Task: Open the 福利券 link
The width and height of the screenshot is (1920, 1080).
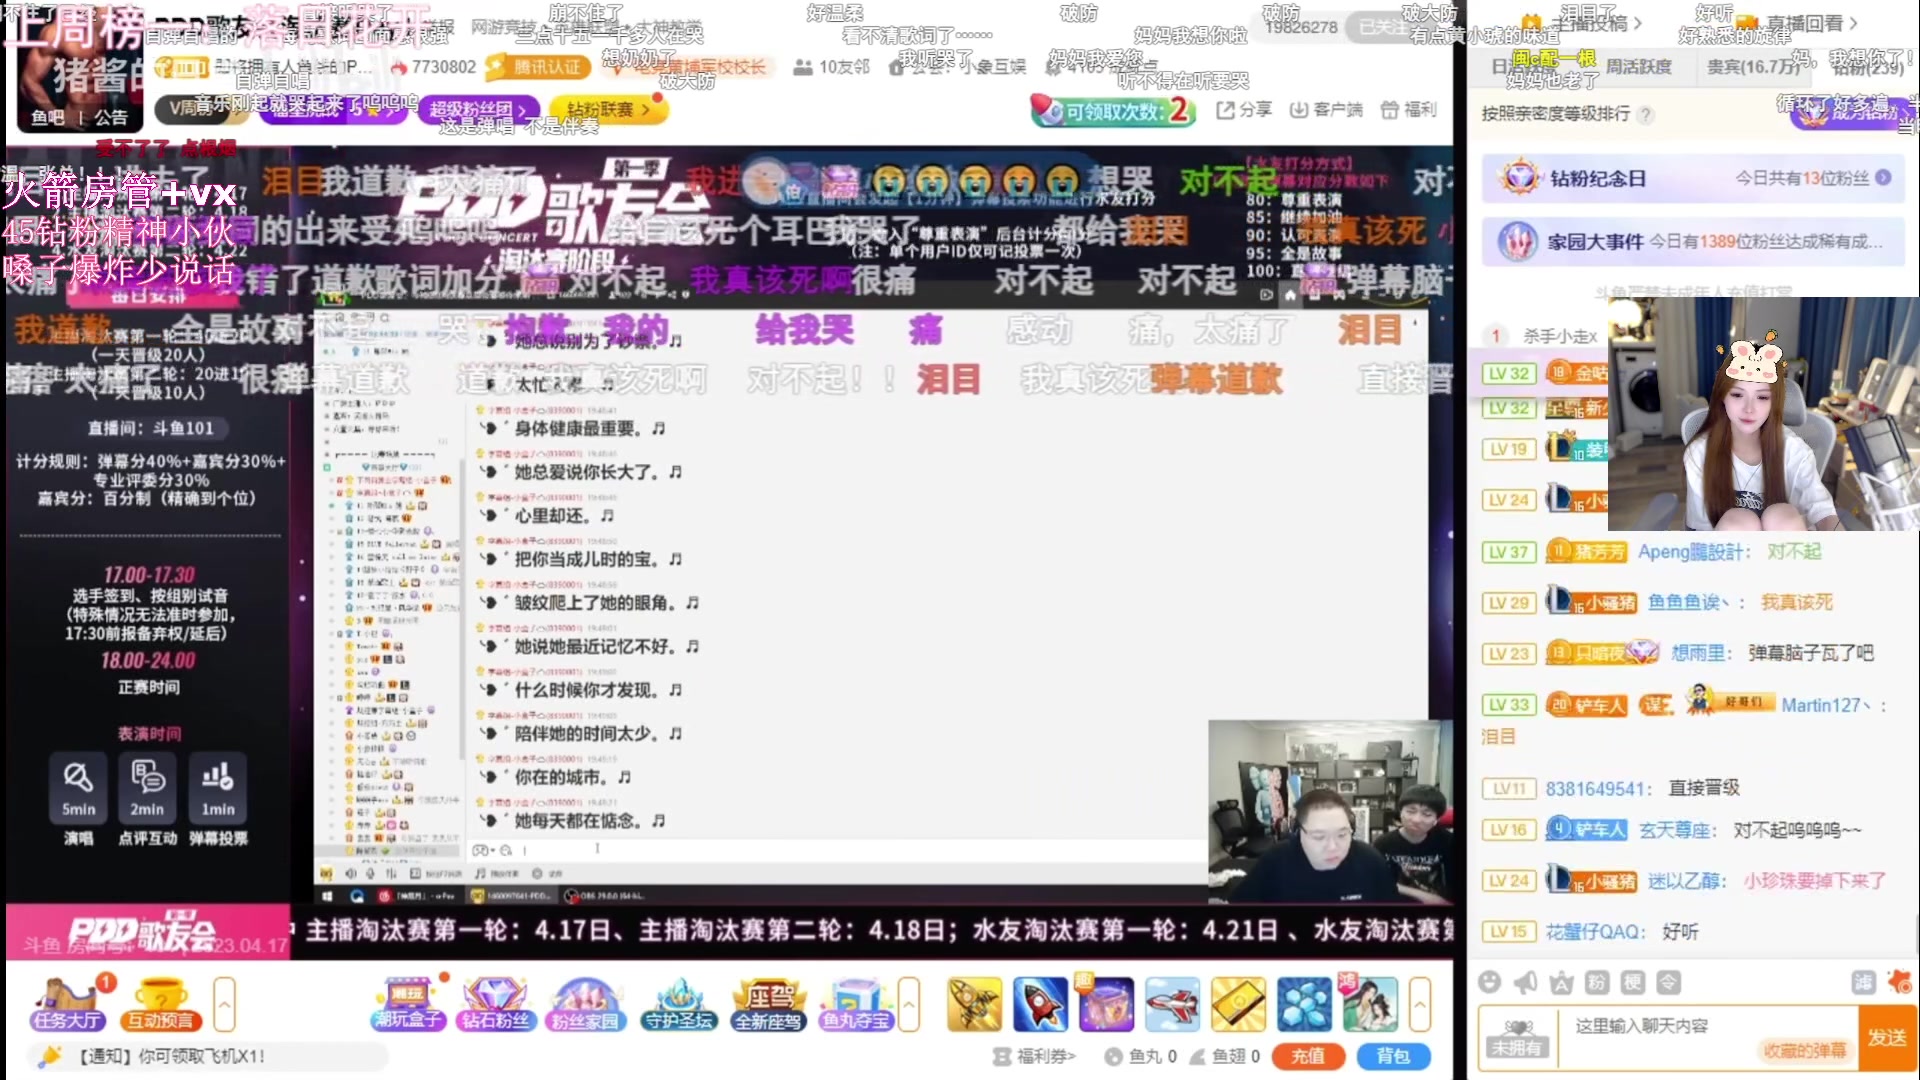Action: [1034, 1056]
